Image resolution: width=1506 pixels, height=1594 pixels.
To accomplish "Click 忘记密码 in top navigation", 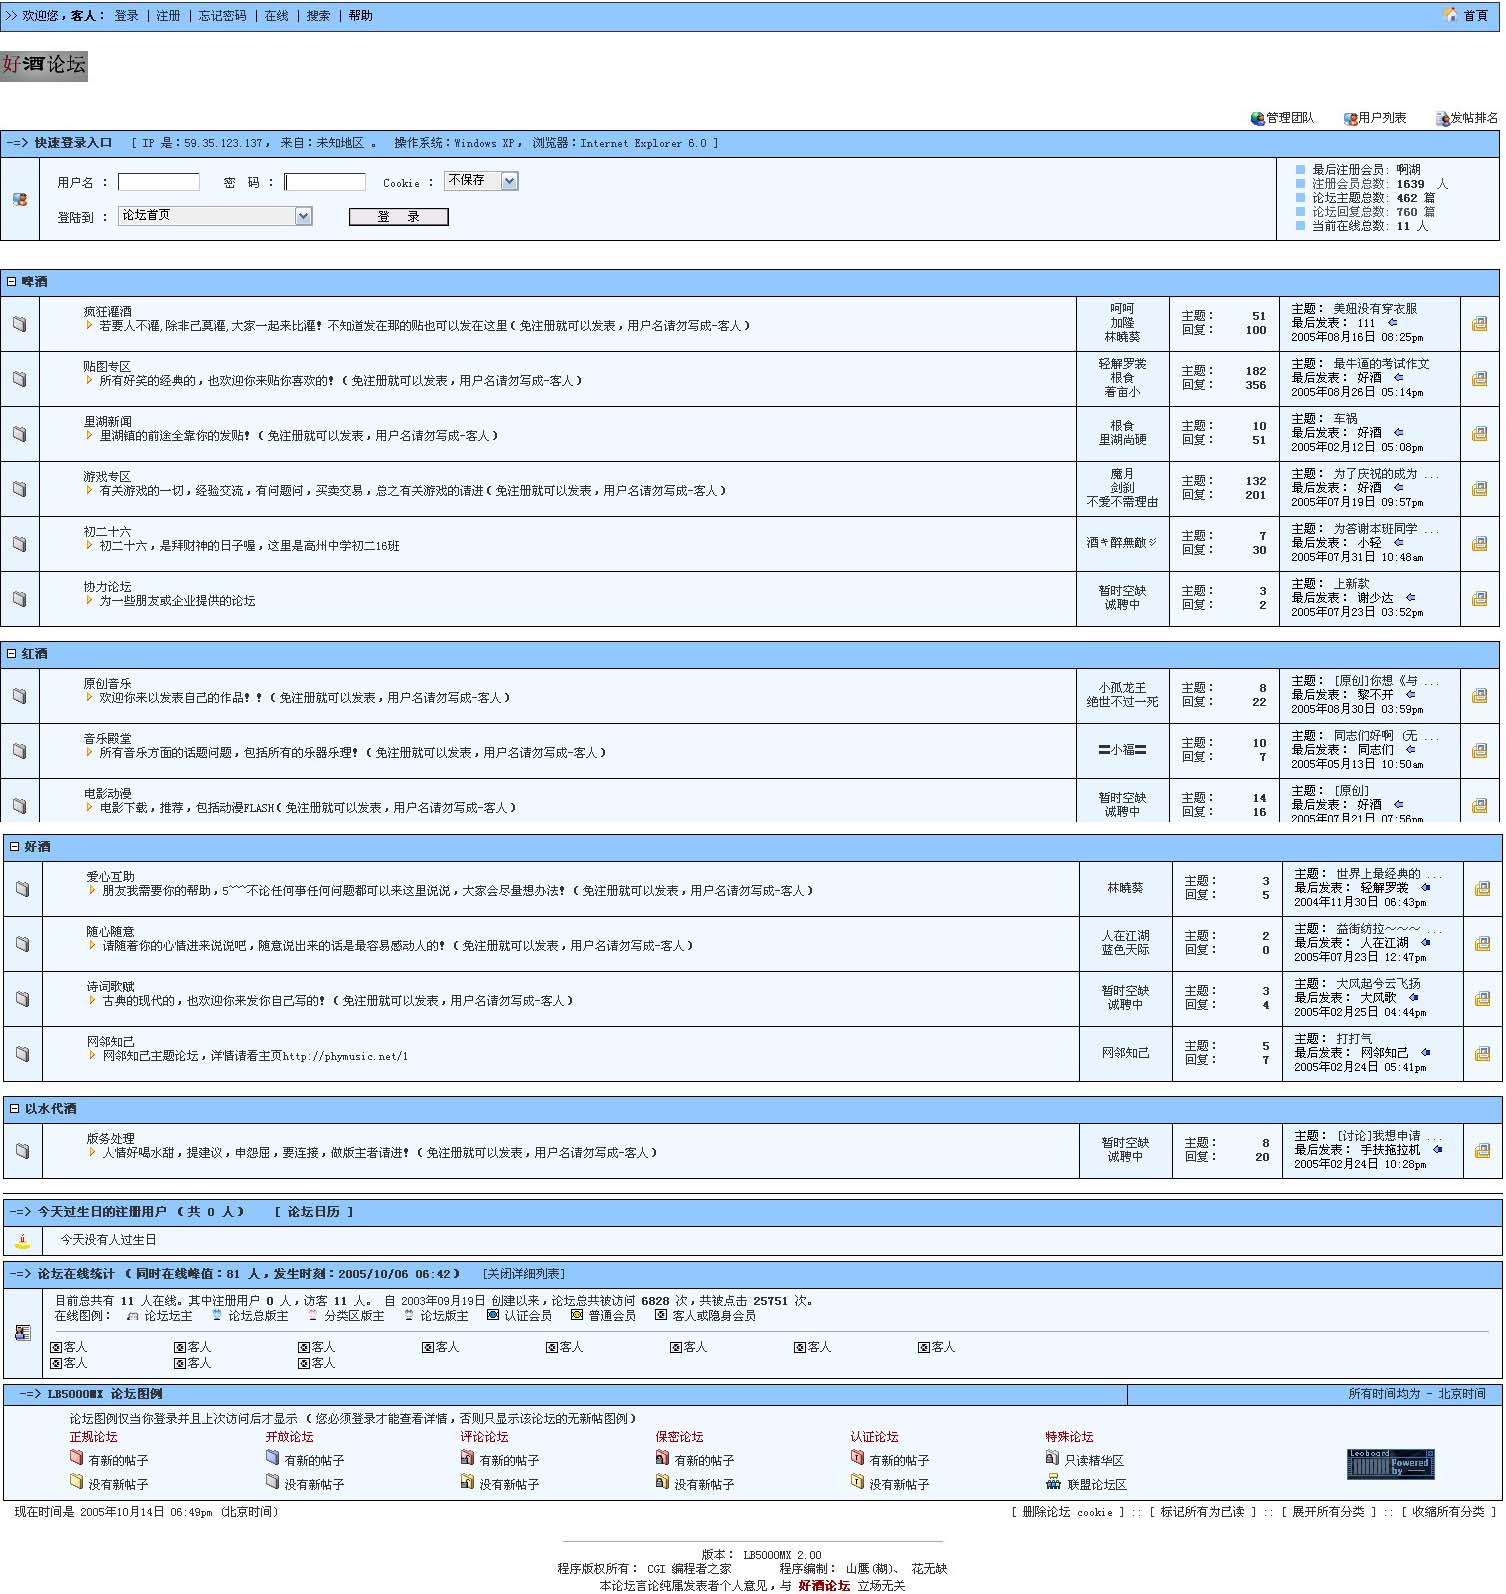I will (x=222, y=16).
